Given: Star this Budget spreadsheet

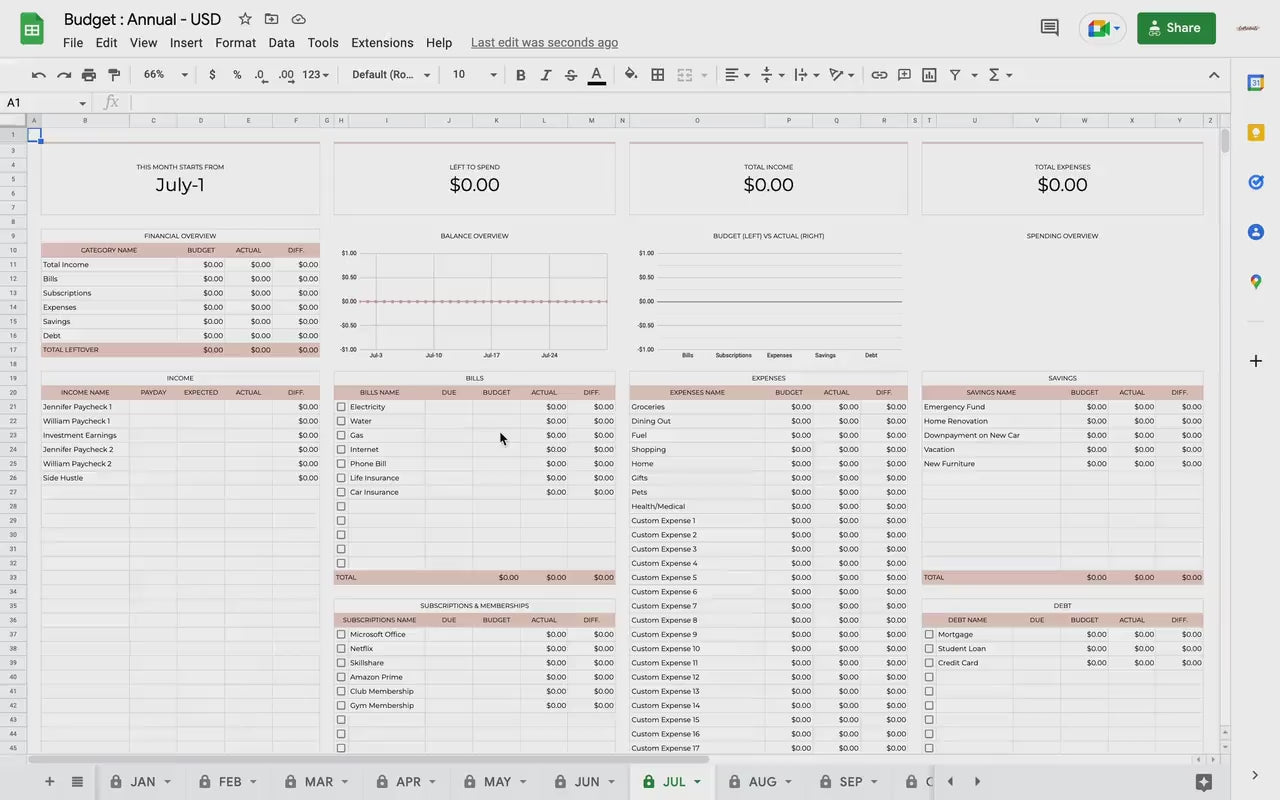Looking at the screenshot, I should tap(245, 19).
